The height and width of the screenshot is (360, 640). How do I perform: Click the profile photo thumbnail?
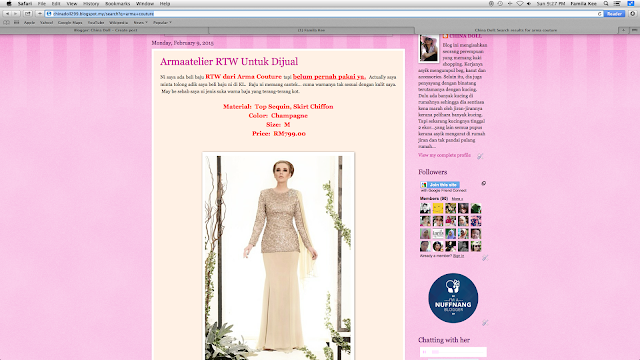[x=429, y=49]
